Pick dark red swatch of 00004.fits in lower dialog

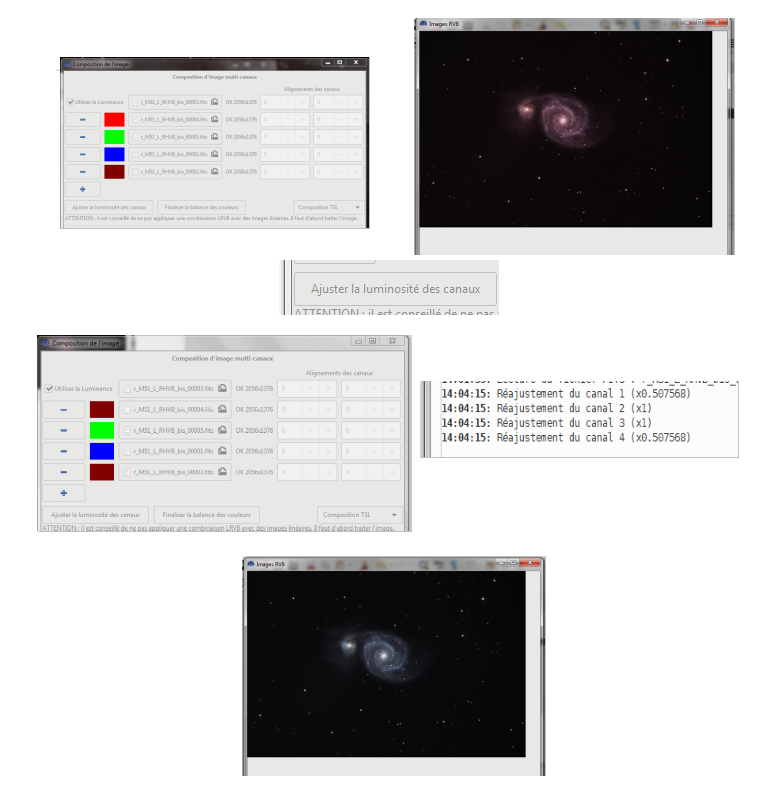coord(102,410)
